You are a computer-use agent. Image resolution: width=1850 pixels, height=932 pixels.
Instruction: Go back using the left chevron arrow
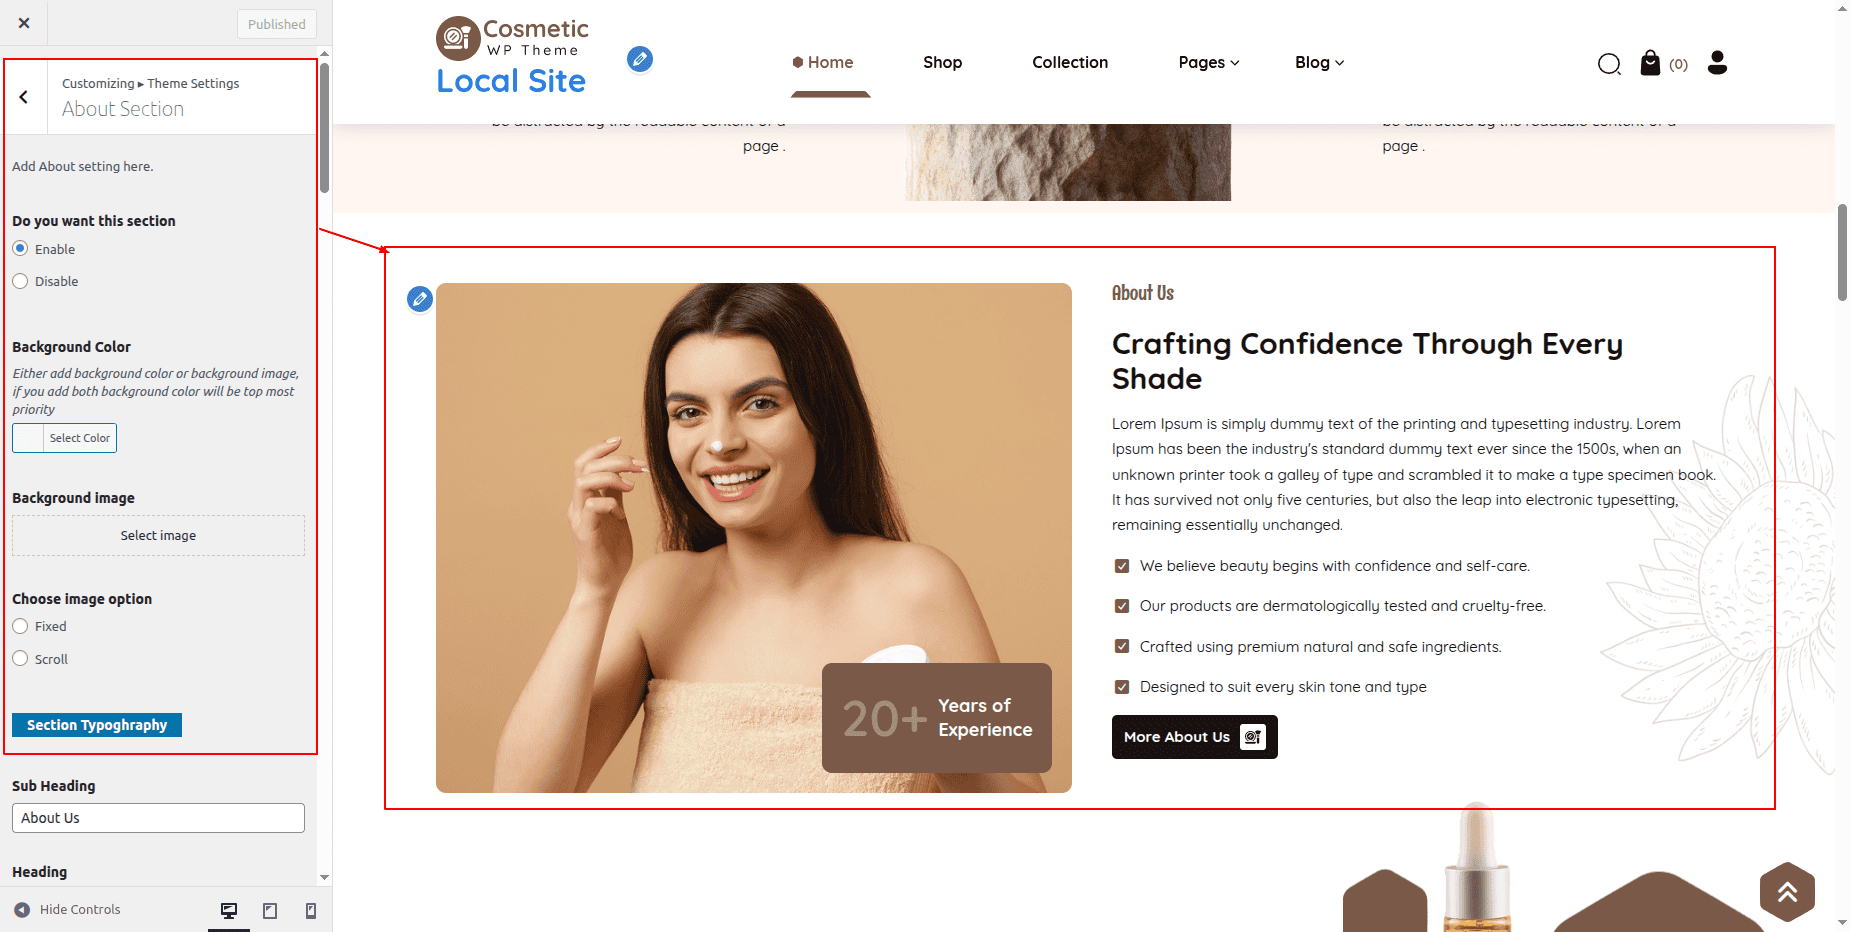[24, 97]
